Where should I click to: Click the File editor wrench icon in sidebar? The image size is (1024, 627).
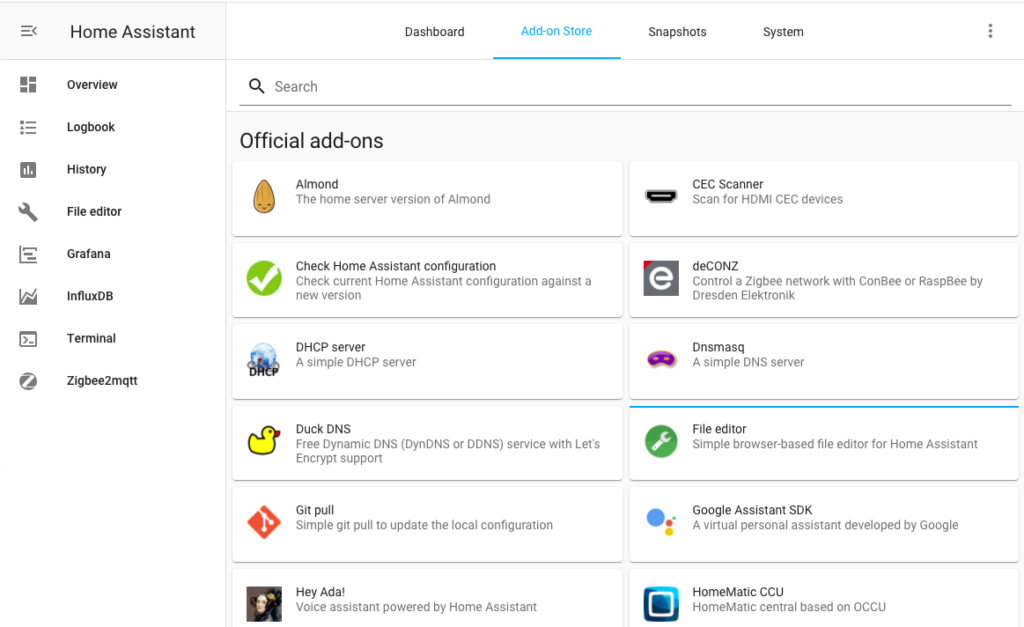pyautogui.click(x=28, y=212)
